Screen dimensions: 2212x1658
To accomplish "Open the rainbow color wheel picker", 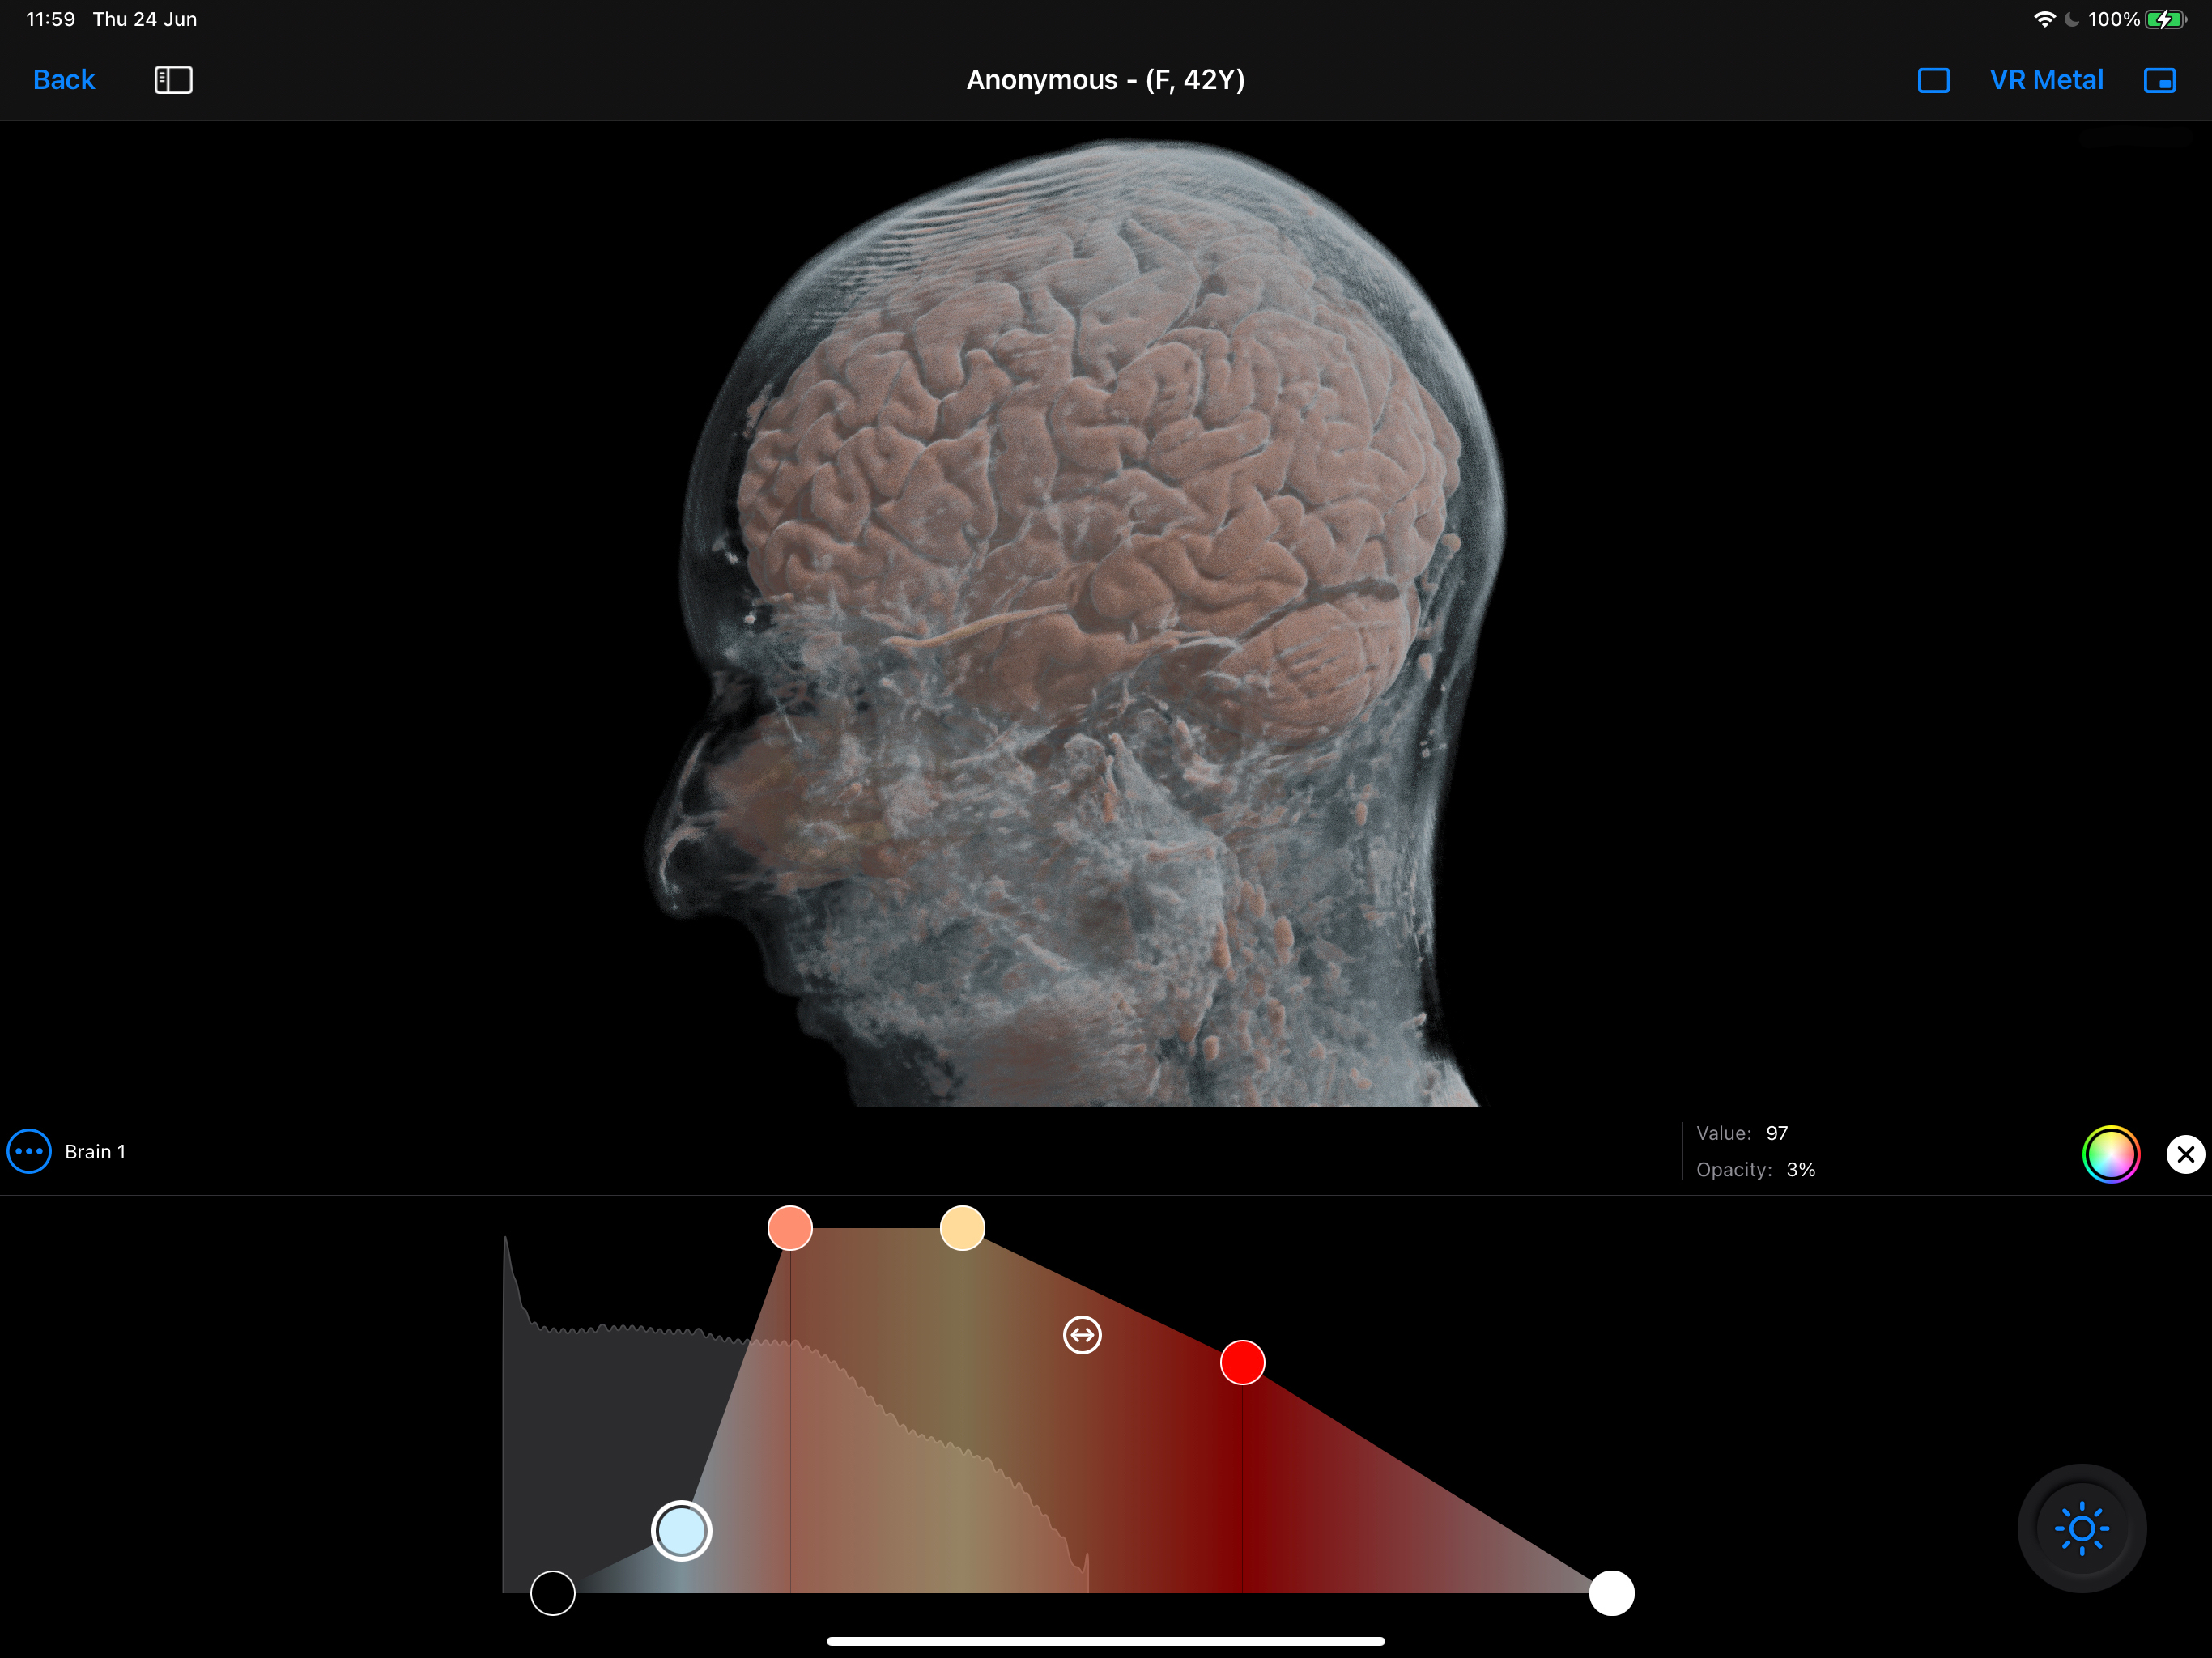I will (2110, 1154).
